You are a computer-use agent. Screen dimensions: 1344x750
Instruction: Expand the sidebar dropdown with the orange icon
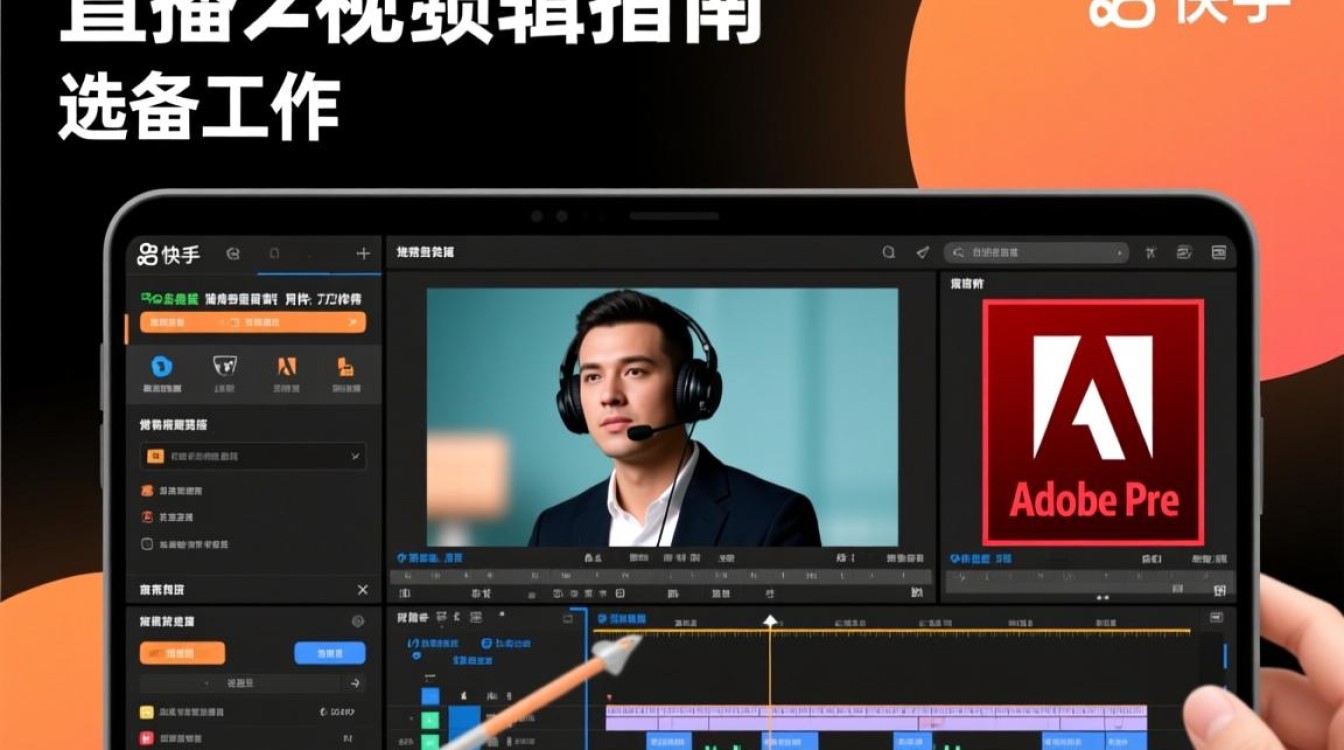tap(253, 456)
